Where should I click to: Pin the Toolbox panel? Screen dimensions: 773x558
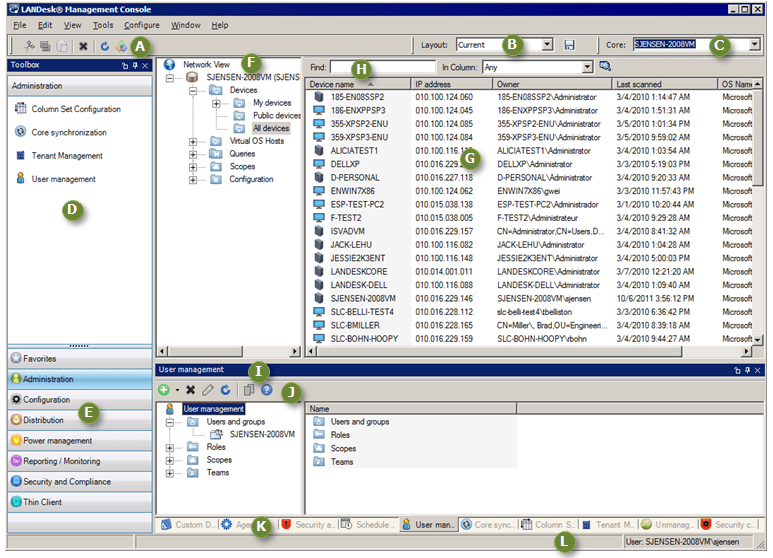135,65
